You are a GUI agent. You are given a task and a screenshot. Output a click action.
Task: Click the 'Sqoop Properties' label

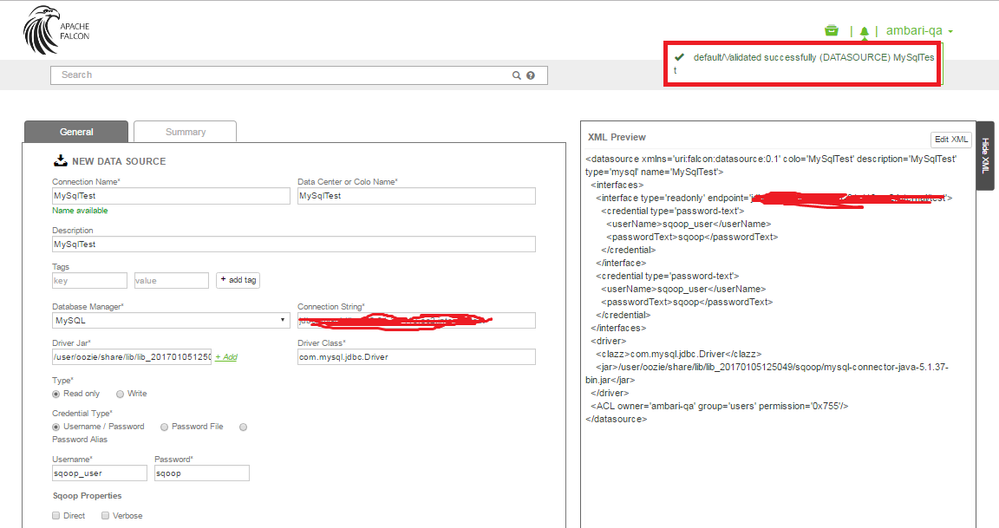(x=87, y=496)
